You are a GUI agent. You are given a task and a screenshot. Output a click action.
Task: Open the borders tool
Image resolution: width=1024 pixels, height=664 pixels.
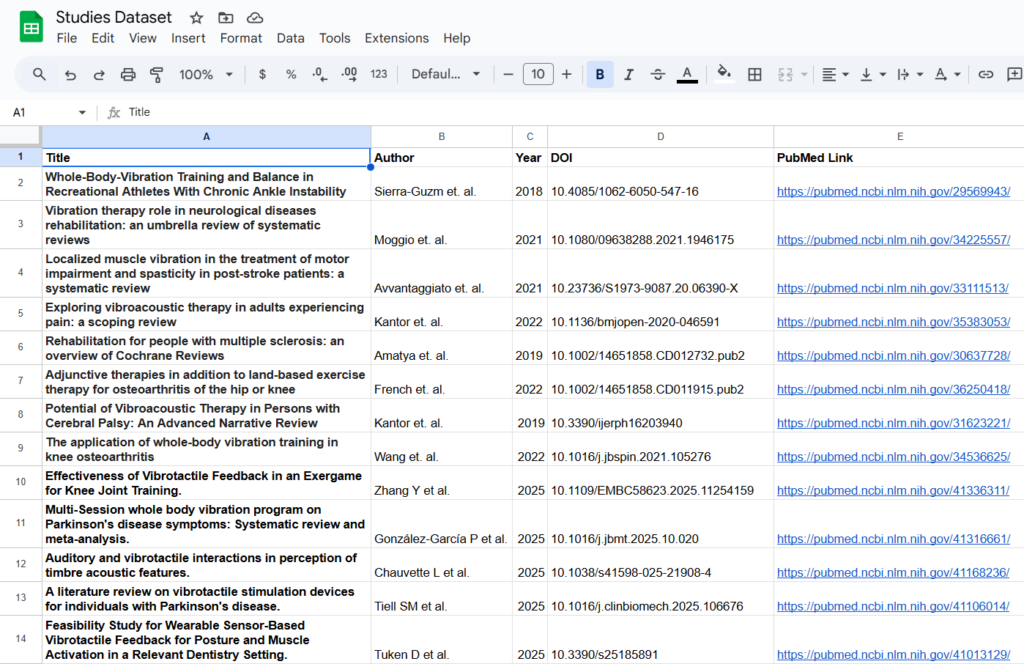pos(755,74)
